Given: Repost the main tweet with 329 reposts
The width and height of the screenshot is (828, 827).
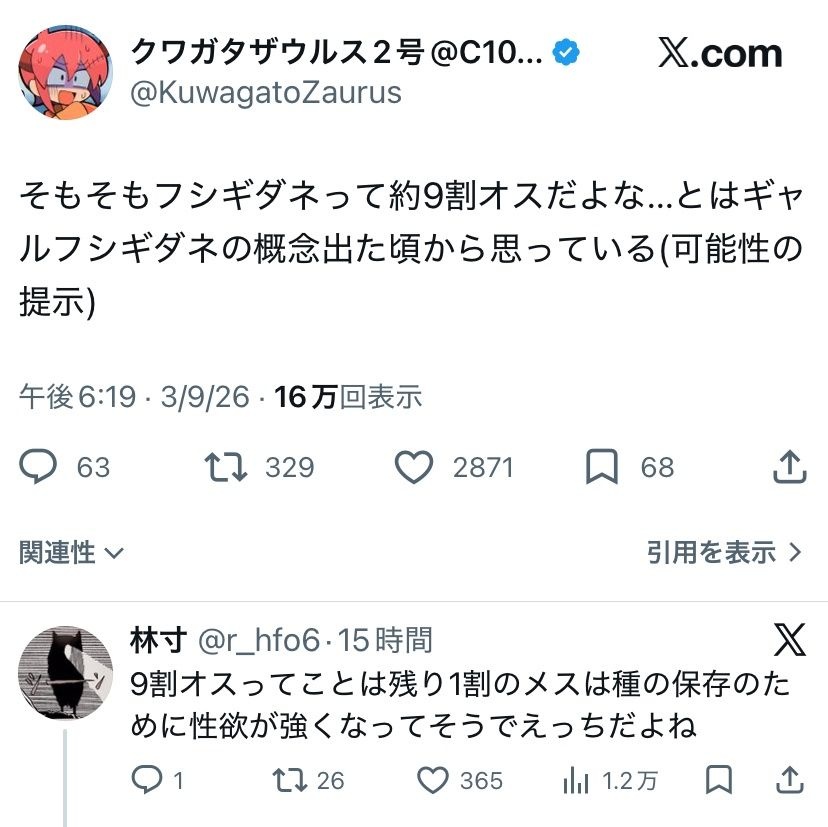Looking at the screenshot, I should pos(225,467).
